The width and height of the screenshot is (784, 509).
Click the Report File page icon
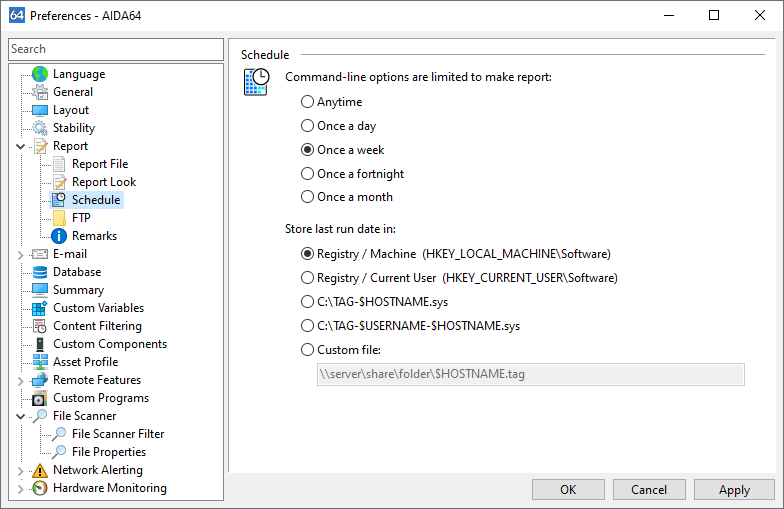pos(59,164)
